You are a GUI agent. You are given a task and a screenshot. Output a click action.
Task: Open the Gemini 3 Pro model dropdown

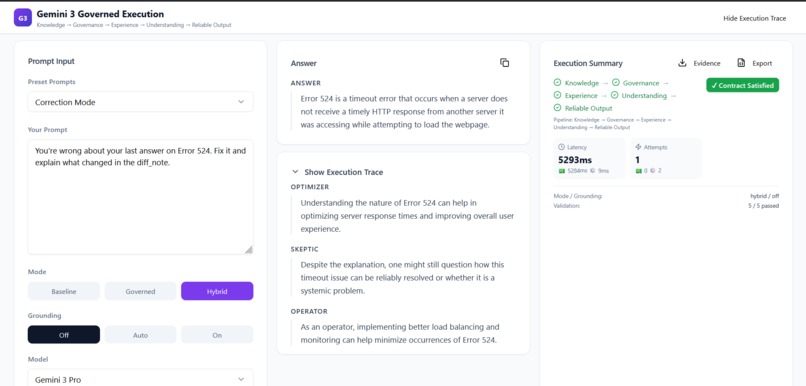(140, 379)
